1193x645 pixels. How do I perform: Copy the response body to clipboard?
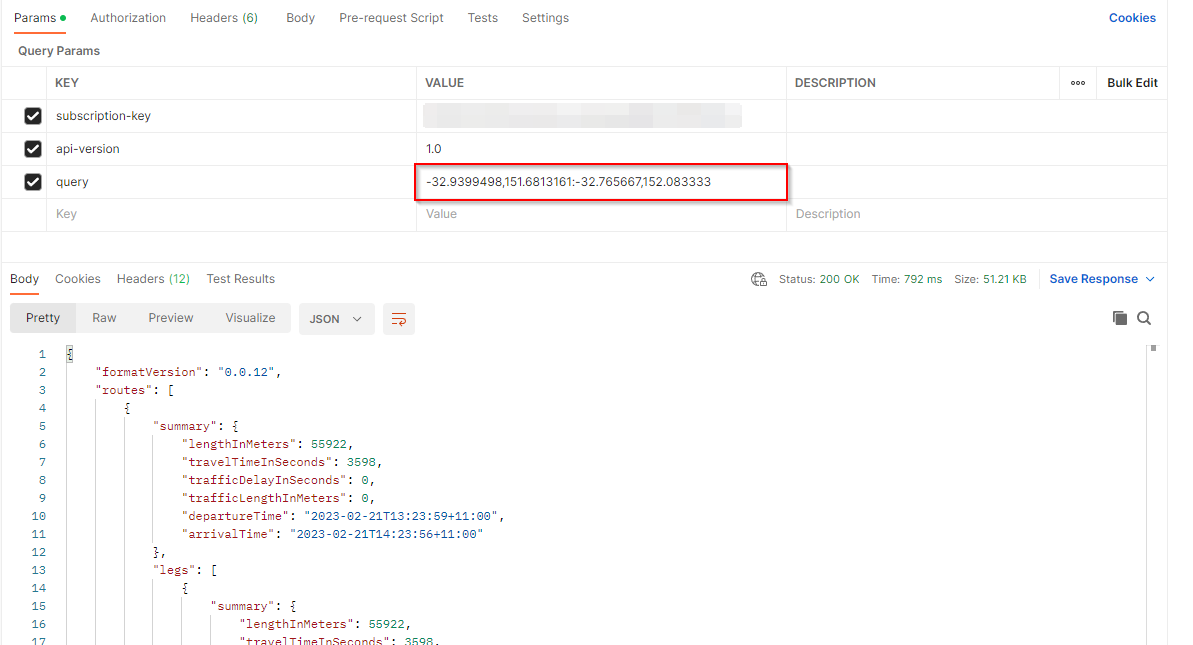(x=1121, y=317)
